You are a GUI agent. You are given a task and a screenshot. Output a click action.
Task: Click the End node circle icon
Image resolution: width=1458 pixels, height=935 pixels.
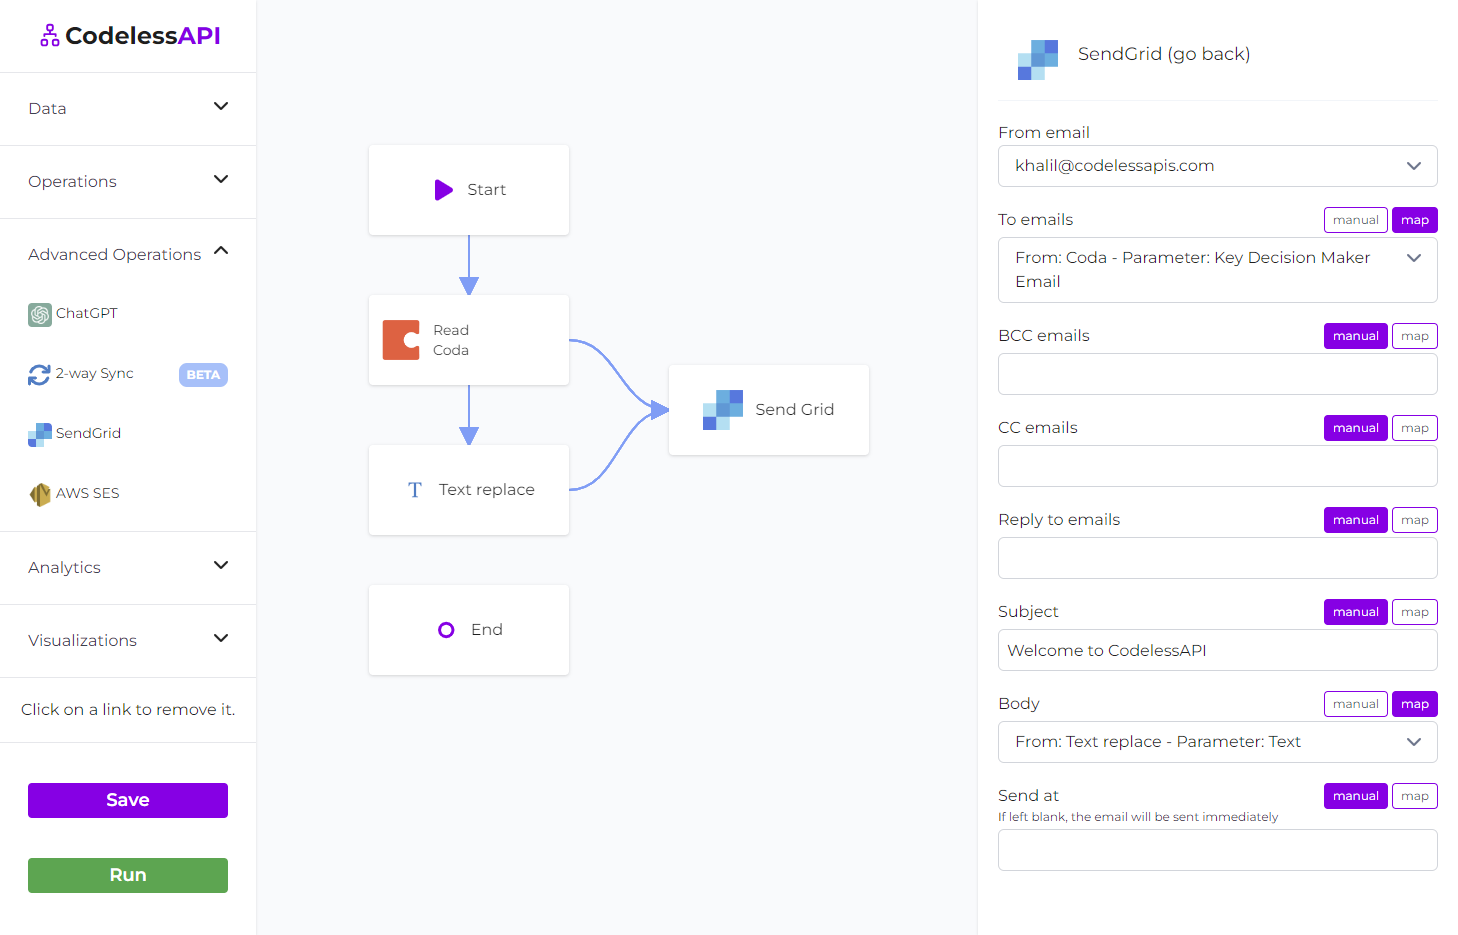point(446,630)
